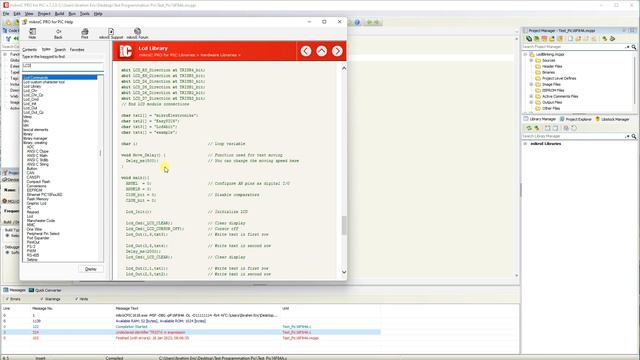The width and height of the screenshot is (640, 360).
Task: Open the File menu
Action: point(6,14)
